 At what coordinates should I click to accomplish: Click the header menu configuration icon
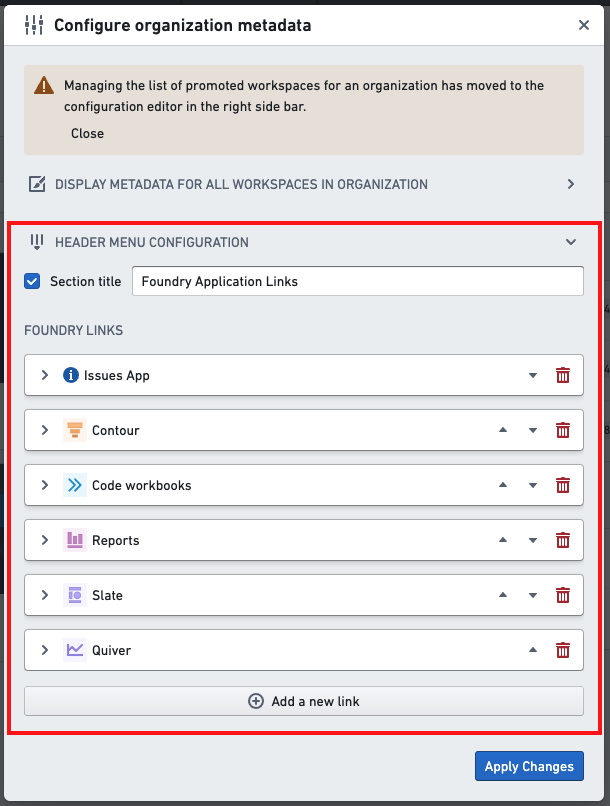(37, 242)
